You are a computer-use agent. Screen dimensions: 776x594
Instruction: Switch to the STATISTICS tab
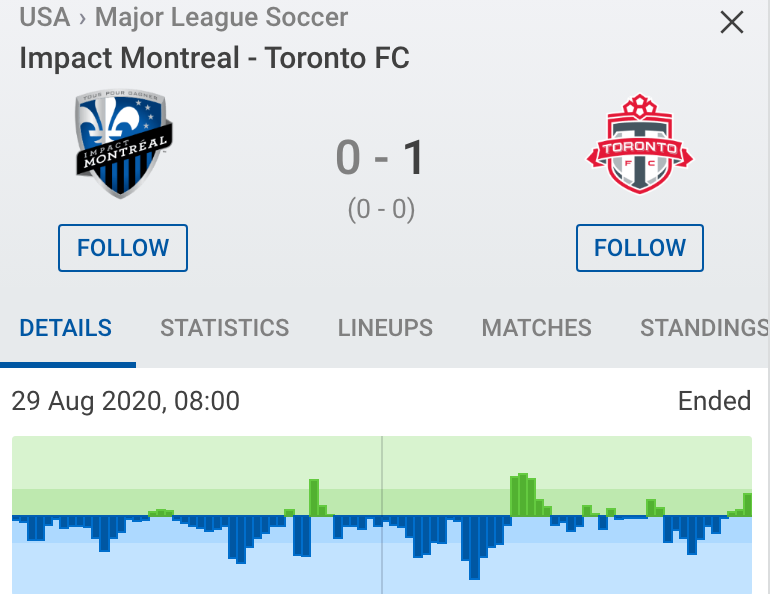(225, 328)
